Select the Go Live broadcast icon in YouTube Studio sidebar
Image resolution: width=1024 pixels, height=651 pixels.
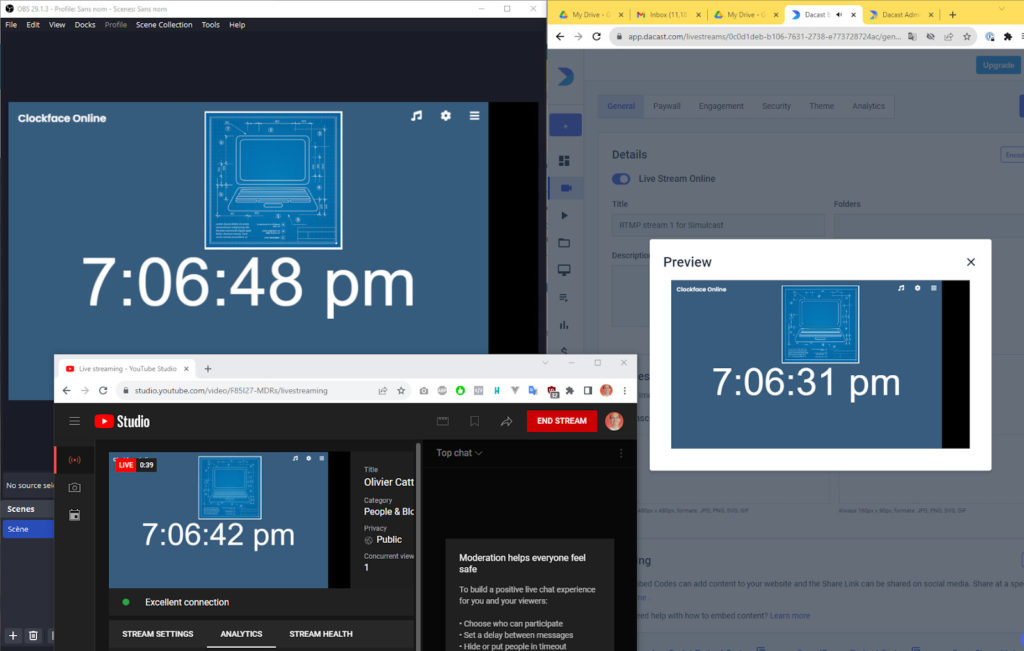(x=74, y=460)
